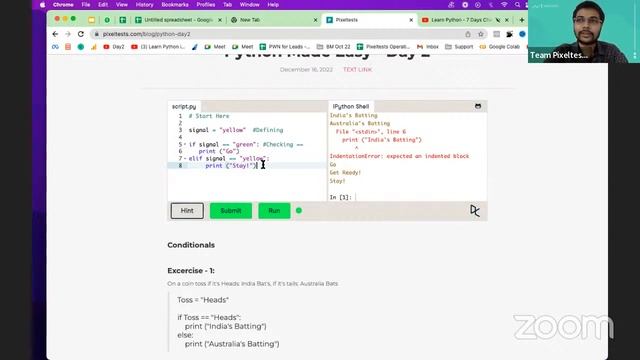Screen dimensions: 640x360
Task: Click the Wi-Fi status icon
Action: pos(504,5)
